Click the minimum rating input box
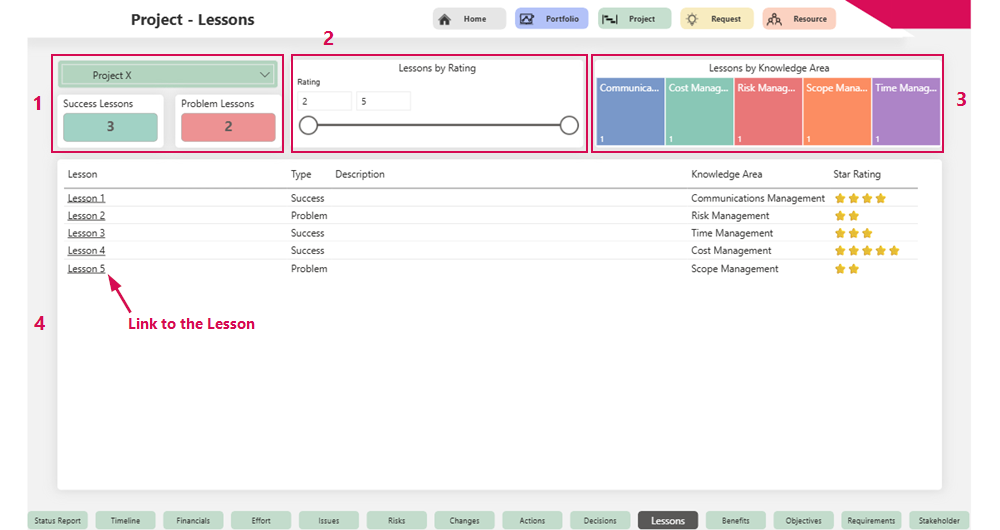Screen dimensions: 1000x530 click(324, 101)
